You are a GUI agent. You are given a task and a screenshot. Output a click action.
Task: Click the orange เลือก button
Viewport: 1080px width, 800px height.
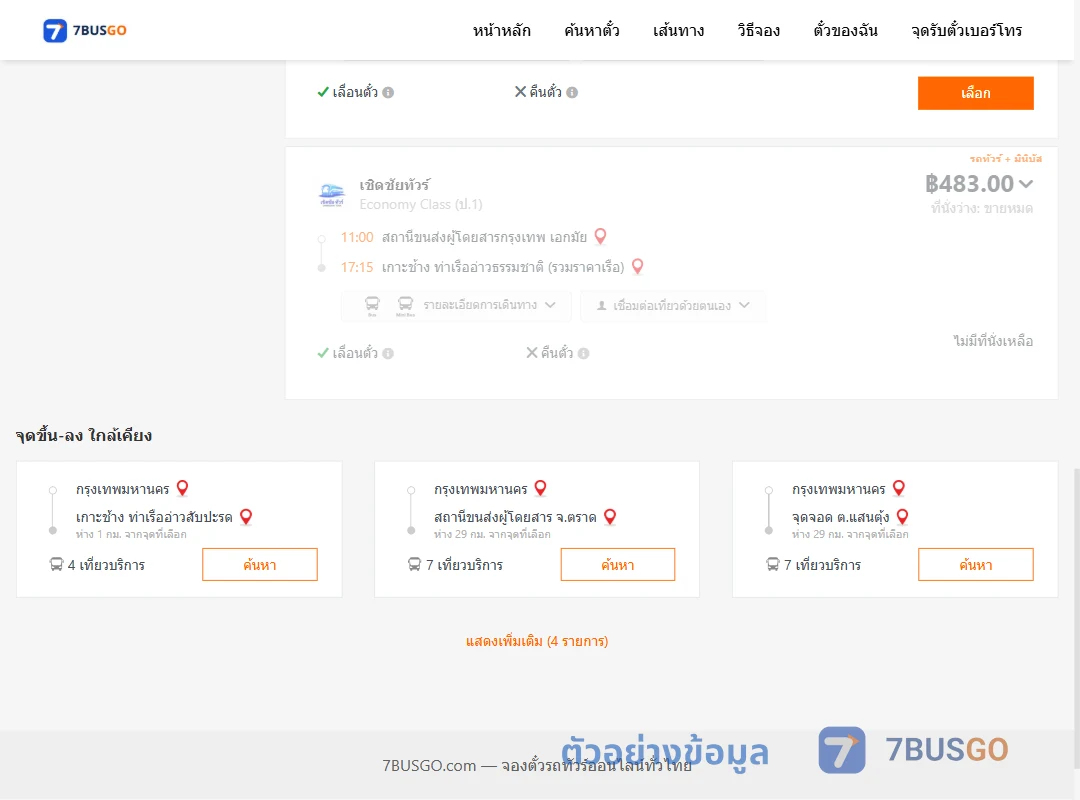[x=975, y=93]
